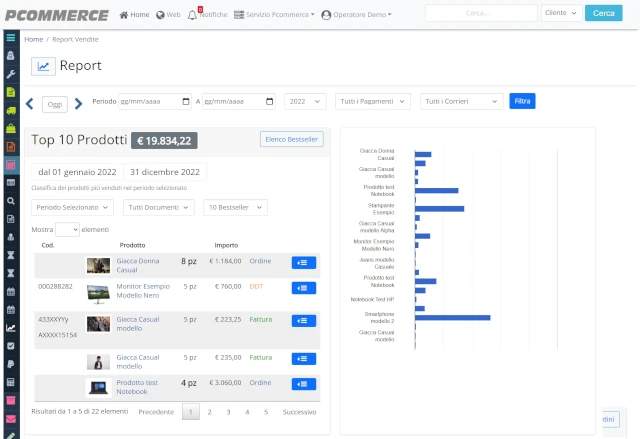Open calendar picker of end date field
Screen dimensions: 640x439
[x=269, y=101]
